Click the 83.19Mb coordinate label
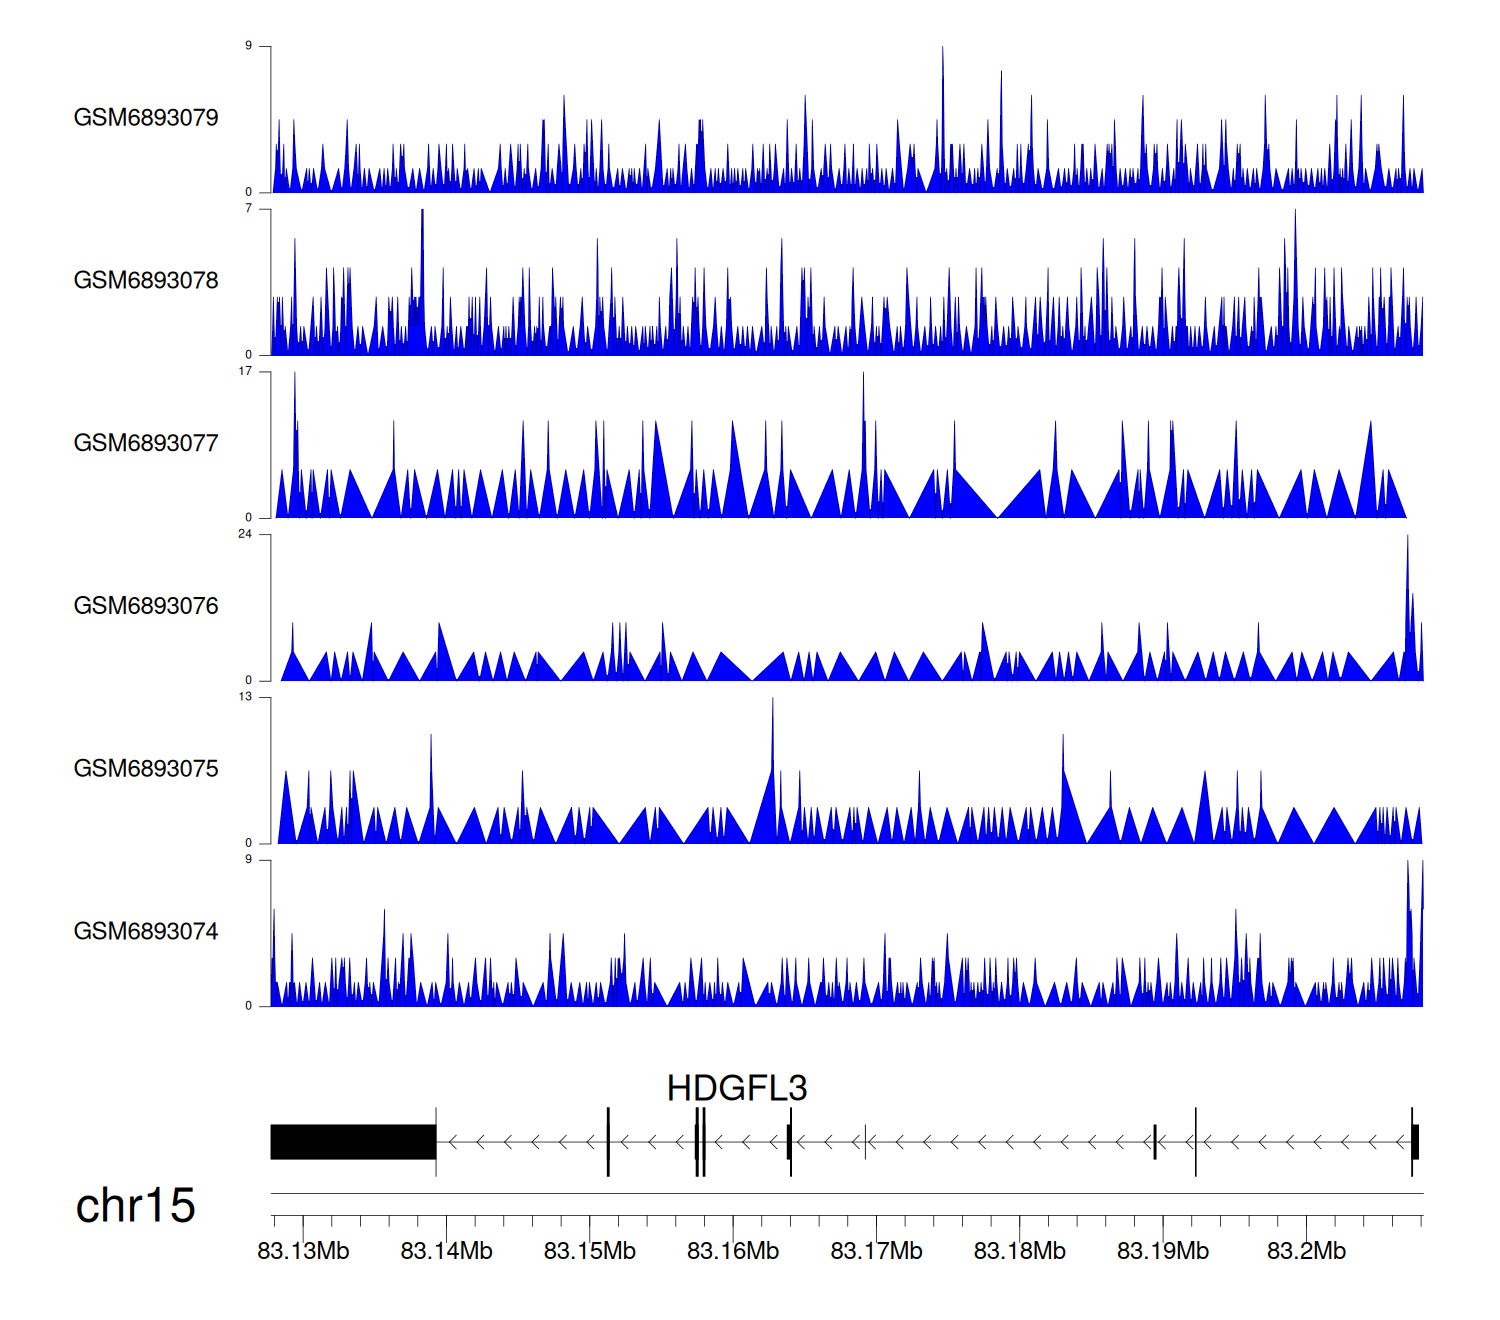The width and height of the screenshot is (1500, 1320). coord(1163,1252)
